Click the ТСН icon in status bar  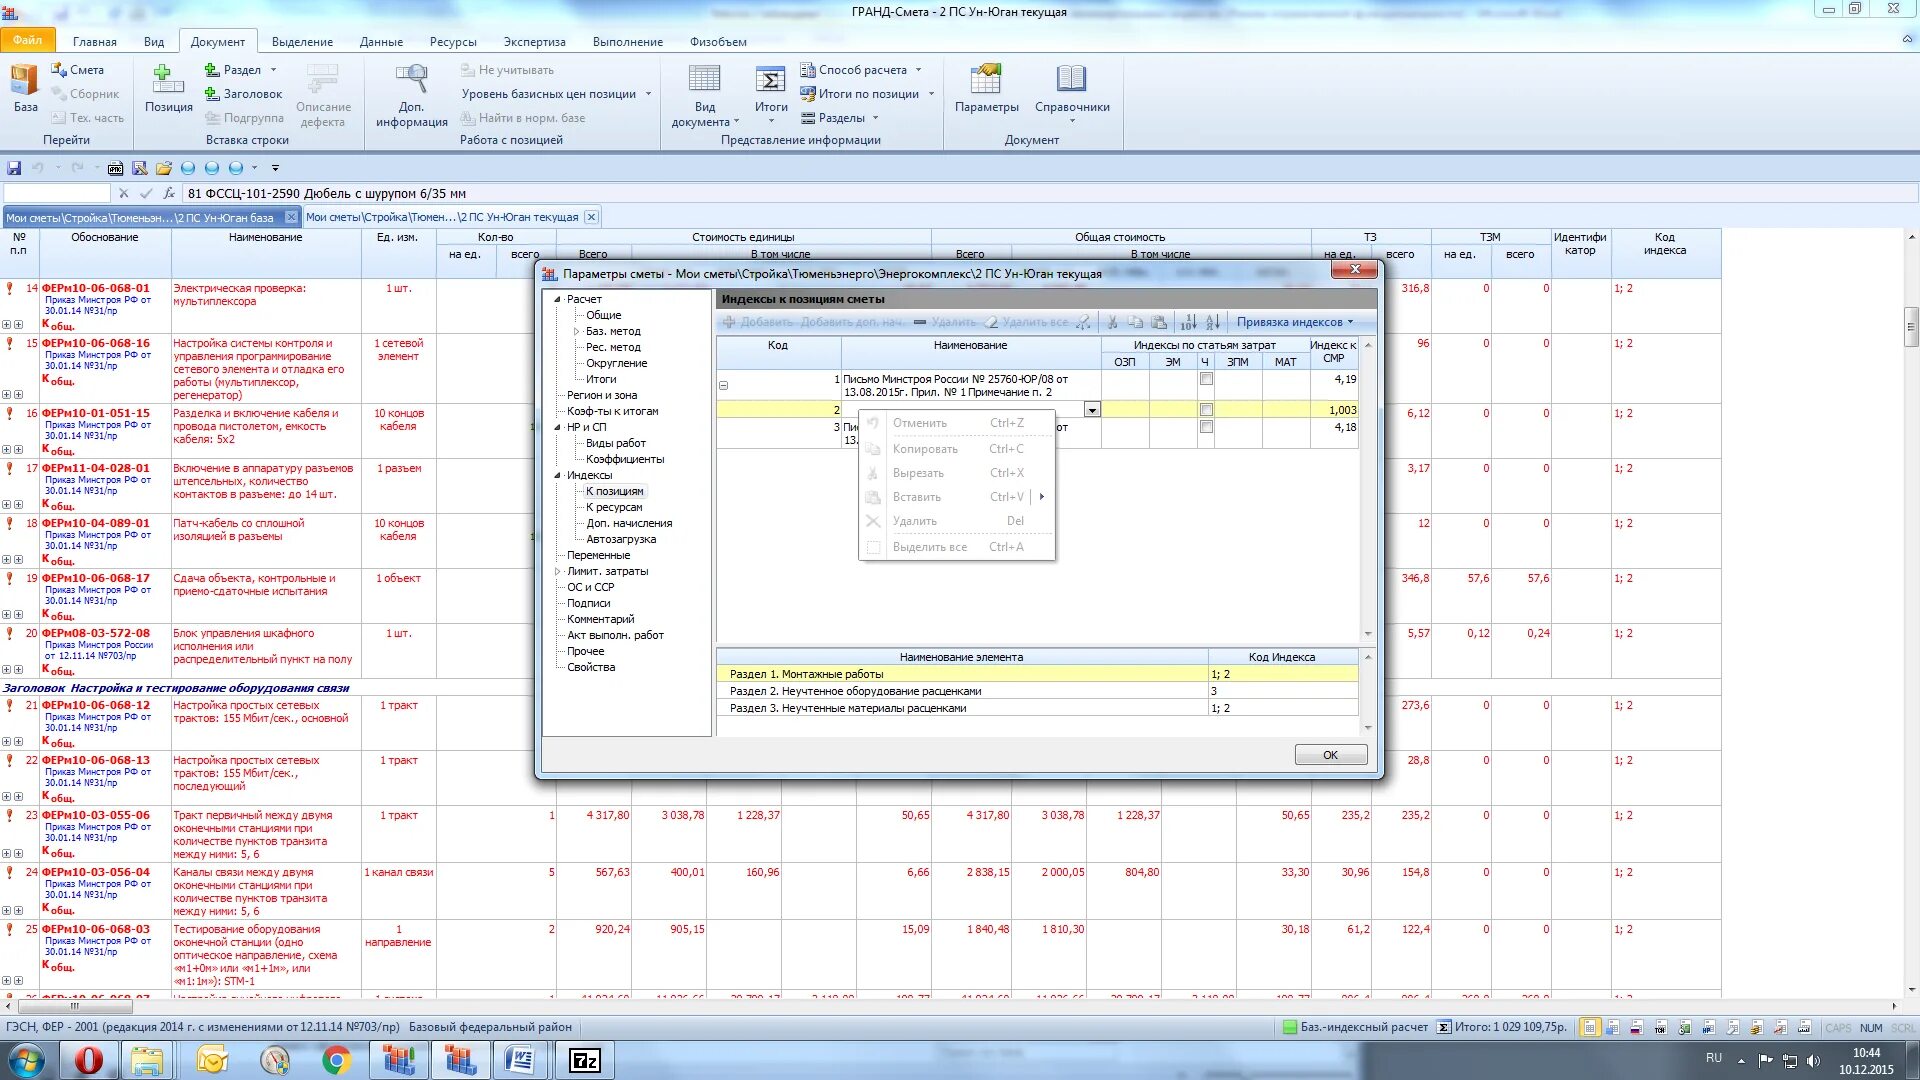point(1660,1028)
